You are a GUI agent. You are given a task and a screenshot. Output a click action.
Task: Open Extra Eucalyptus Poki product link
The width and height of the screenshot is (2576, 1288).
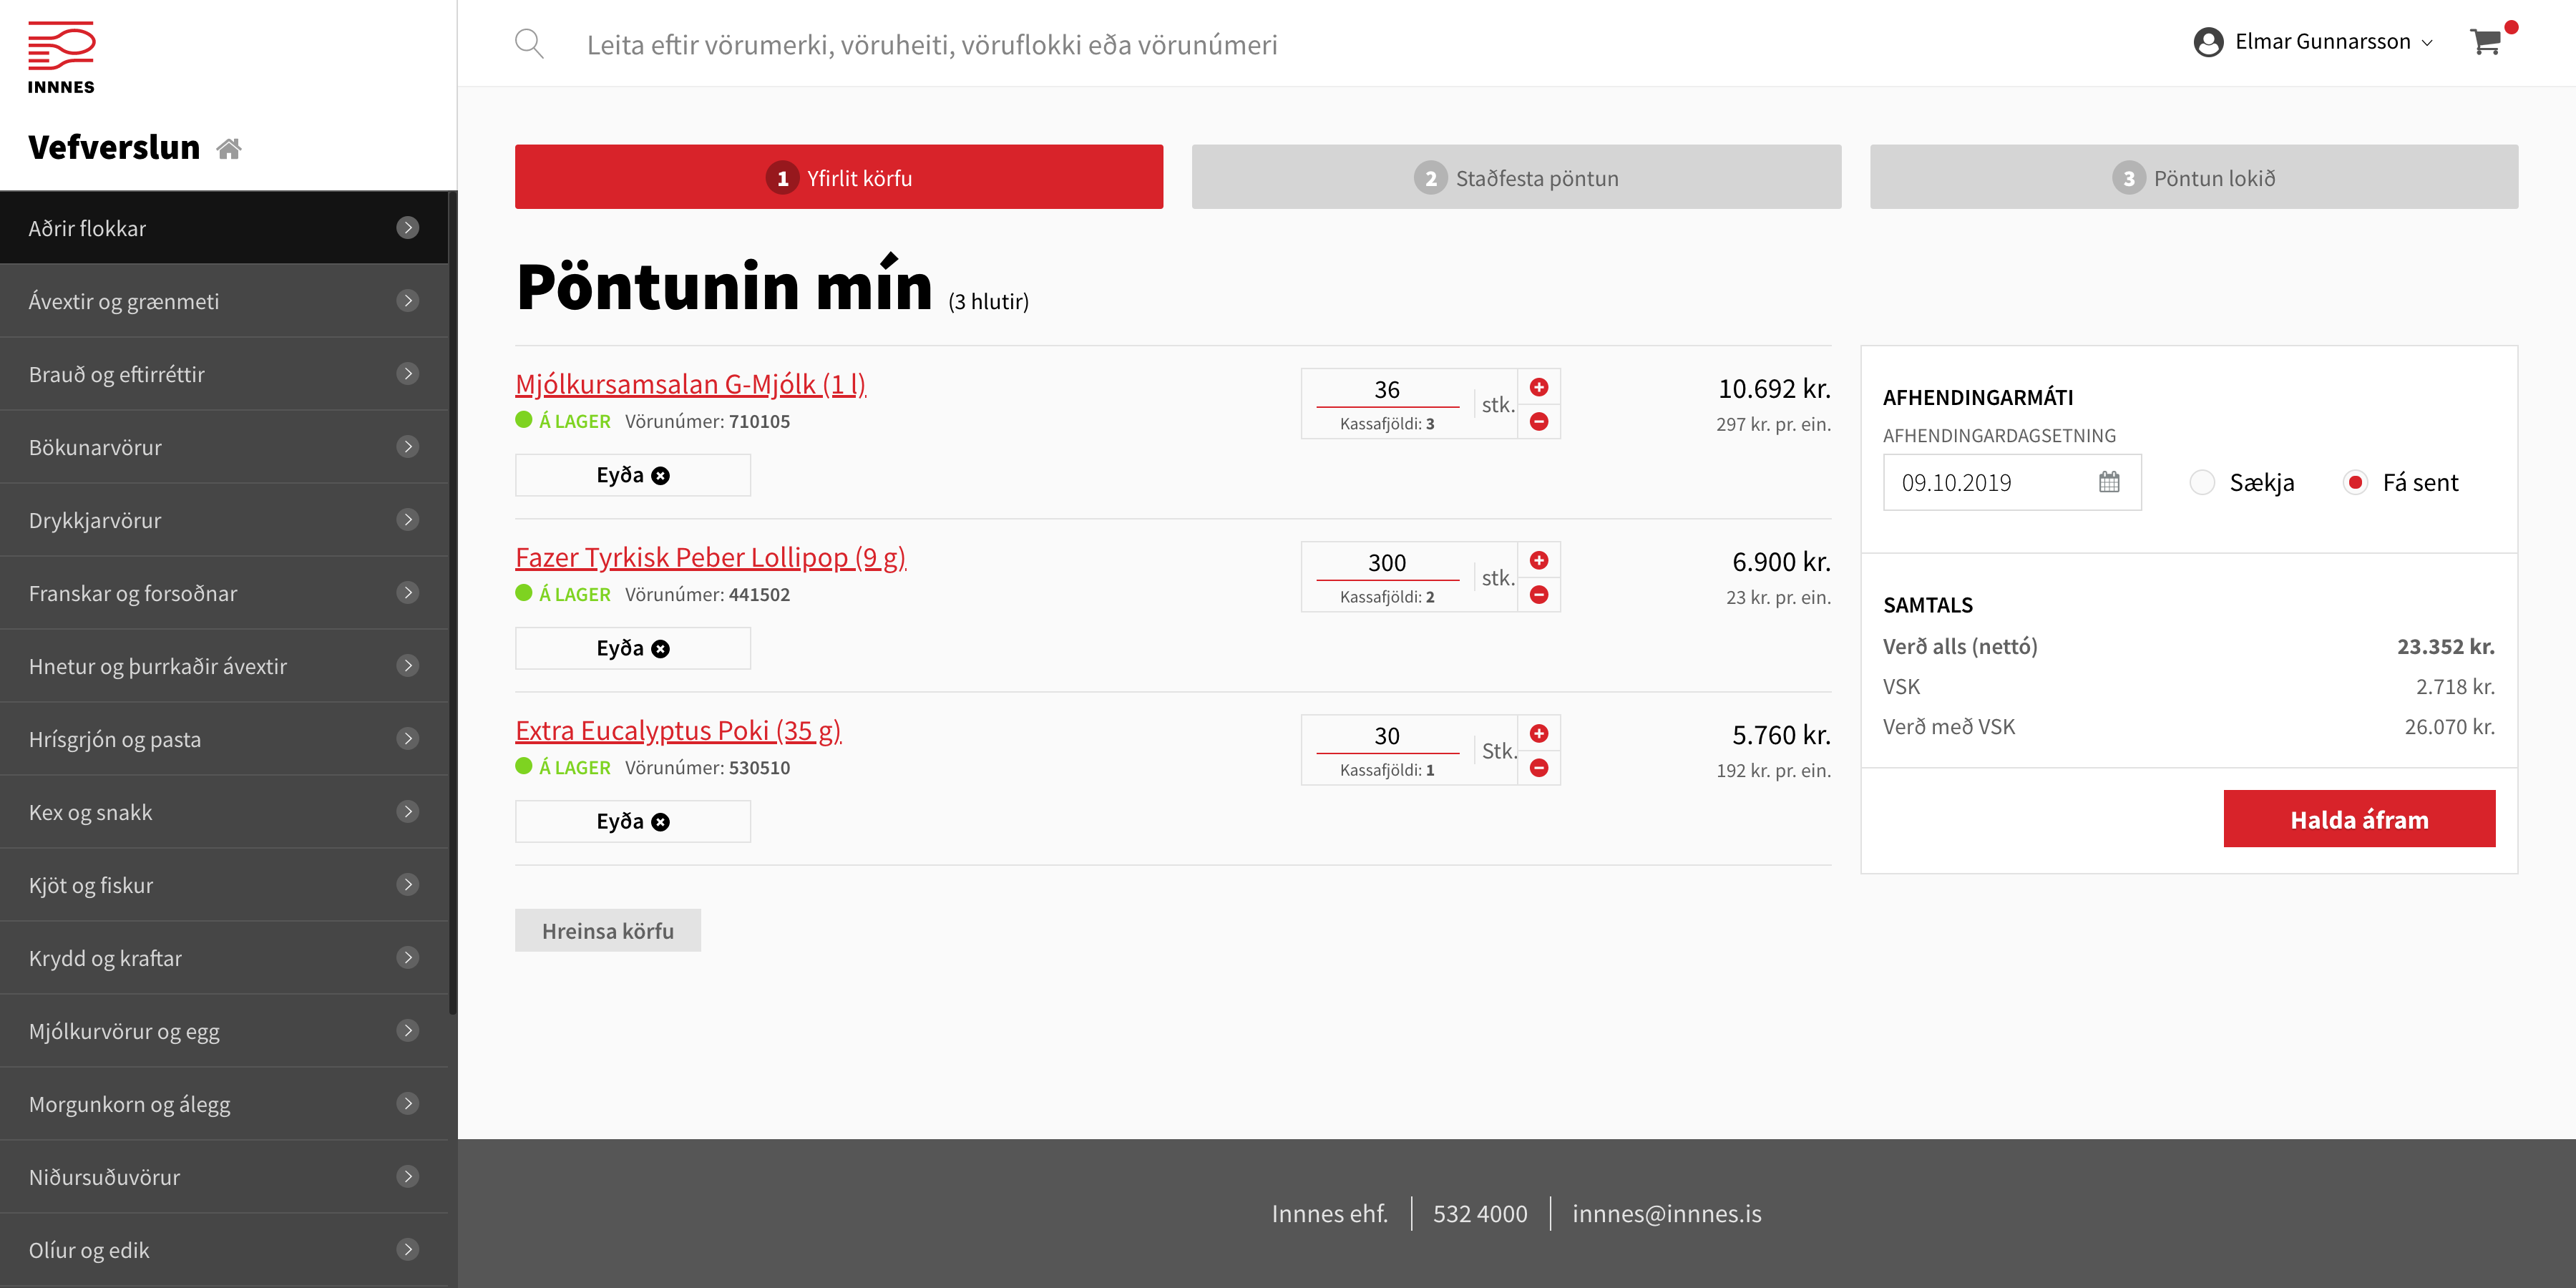point(678,730)
